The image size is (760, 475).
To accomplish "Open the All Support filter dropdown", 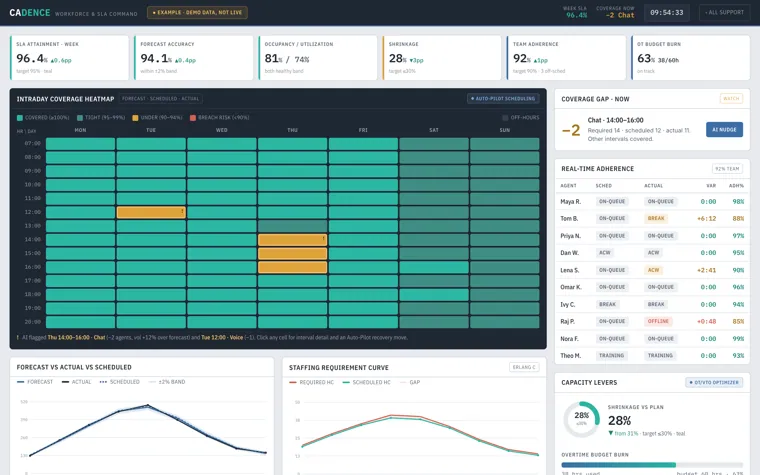I will pos(725,13).
